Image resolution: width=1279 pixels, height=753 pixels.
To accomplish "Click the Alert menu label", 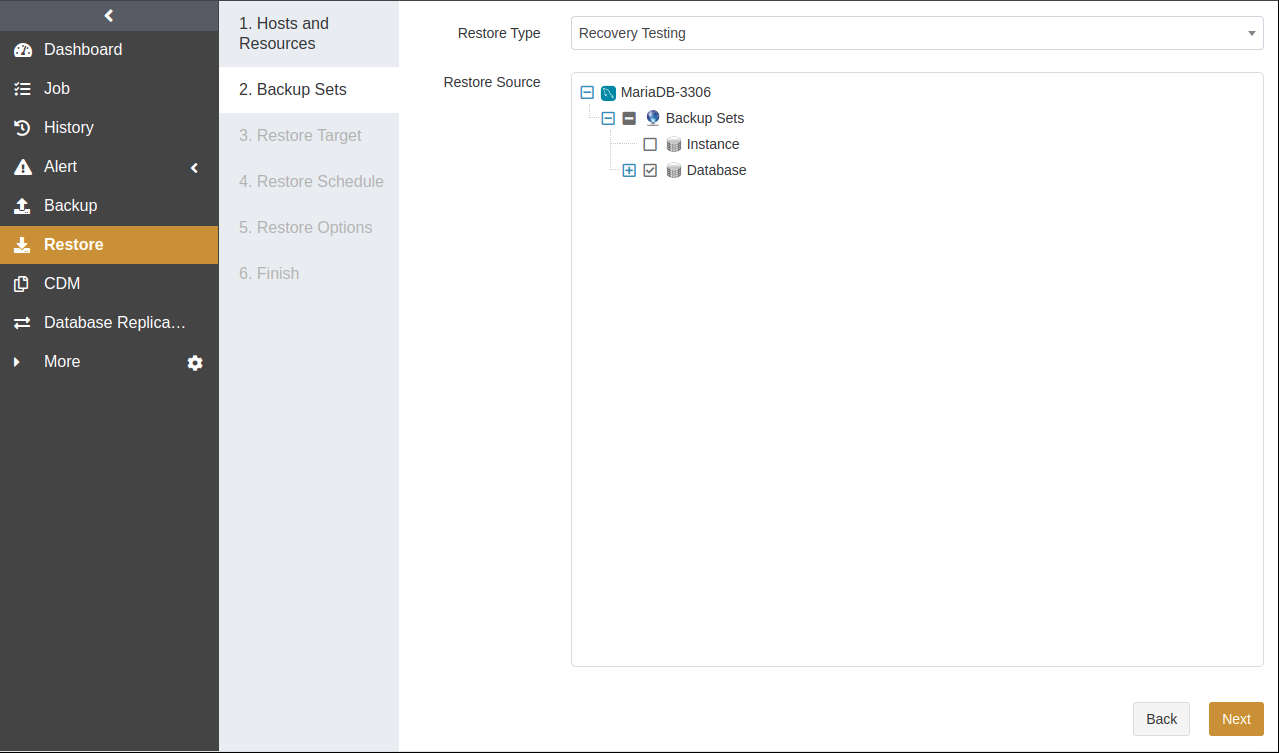I will pyautogui.click(x=60, y=167).
